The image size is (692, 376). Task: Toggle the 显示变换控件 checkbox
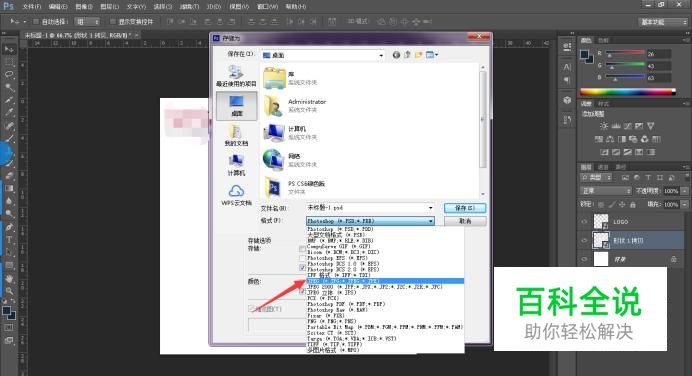[x=113, y=21]
